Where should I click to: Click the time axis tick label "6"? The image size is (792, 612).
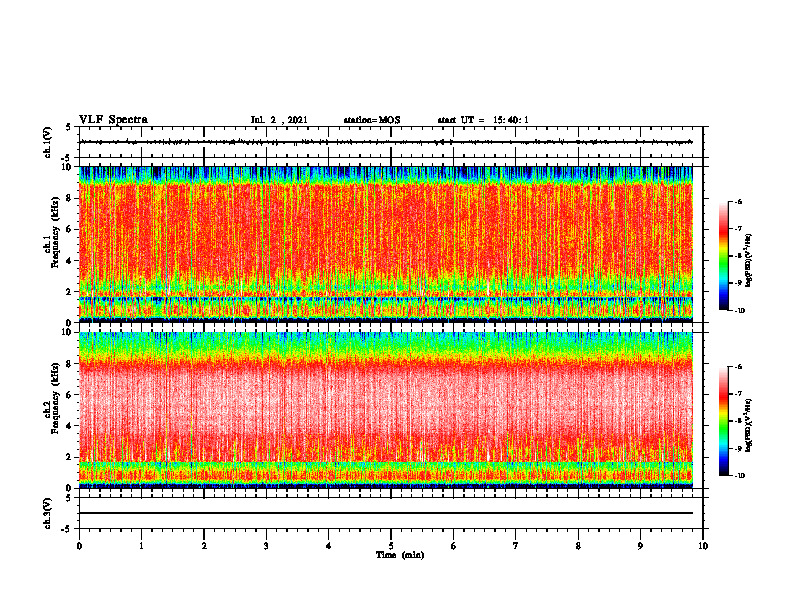[x=454, y=546]
